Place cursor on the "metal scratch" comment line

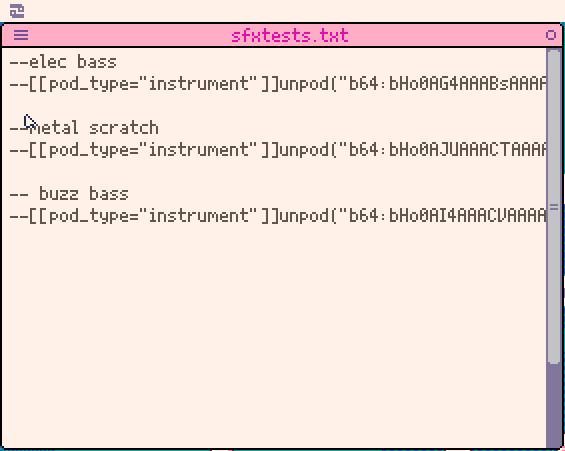[x=84, y=128]
